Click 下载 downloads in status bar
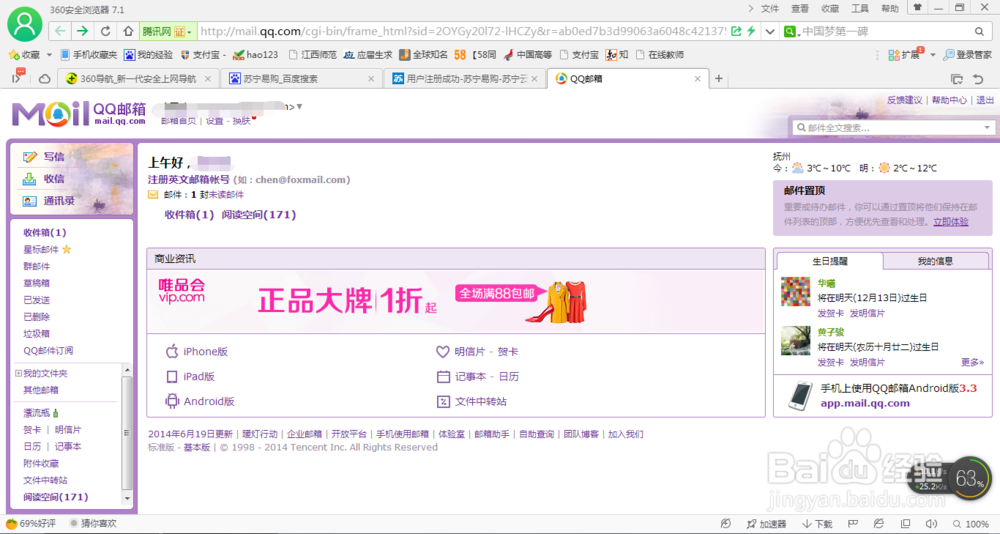Image resolution: width=1000 pixels, height=534 pixels. [x=818, y=524]
